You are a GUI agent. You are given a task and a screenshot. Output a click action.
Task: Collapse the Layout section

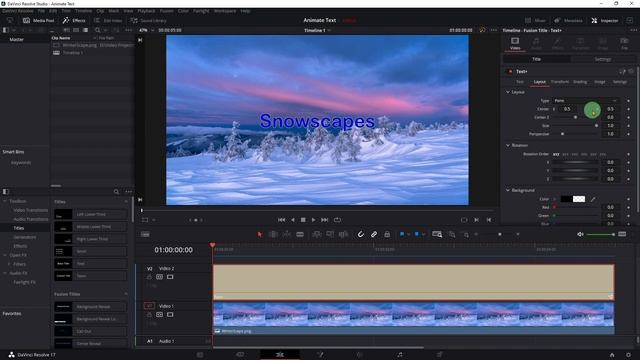point(508,92)
